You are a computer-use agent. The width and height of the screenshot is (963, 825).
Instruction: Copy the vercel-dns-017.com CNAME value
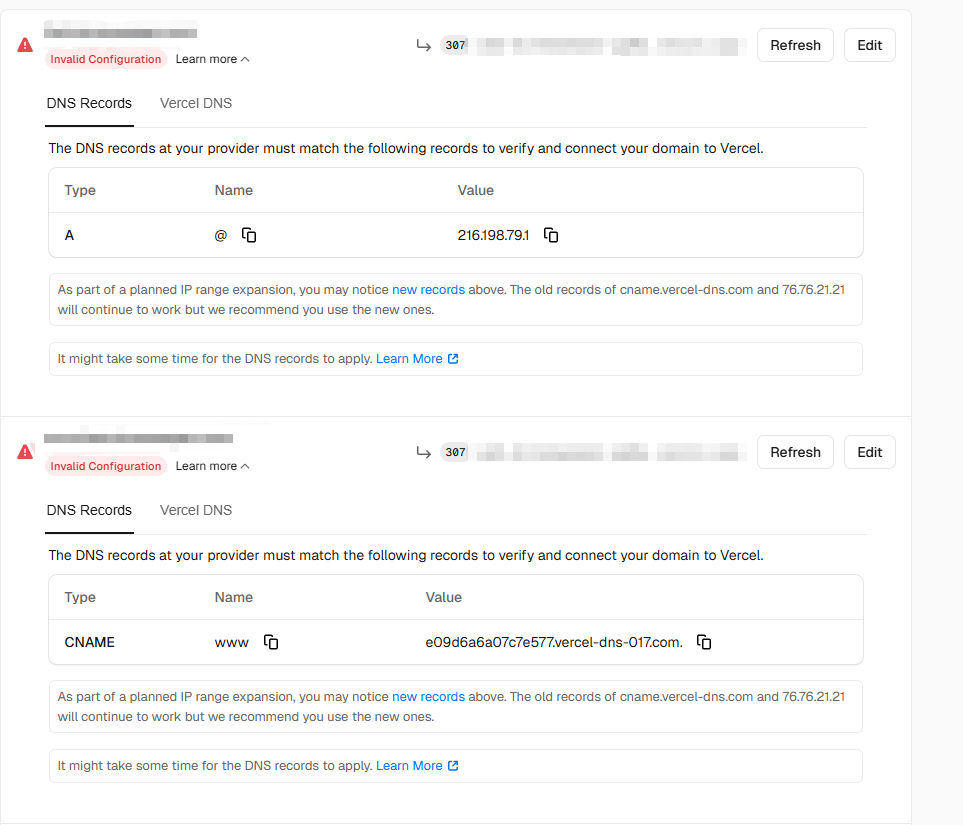(704, 642)
